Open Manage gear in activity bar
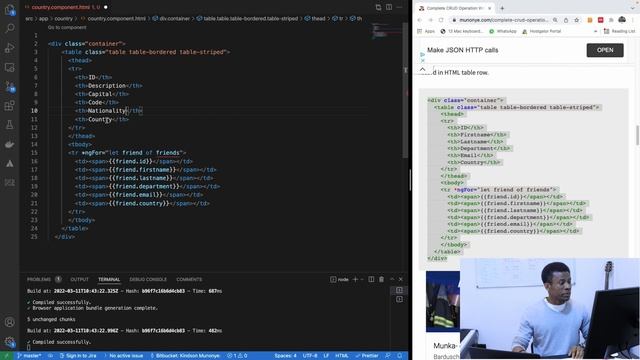This screenshot has height=360, width=640. pyautogui.click(x=9, y=342)
